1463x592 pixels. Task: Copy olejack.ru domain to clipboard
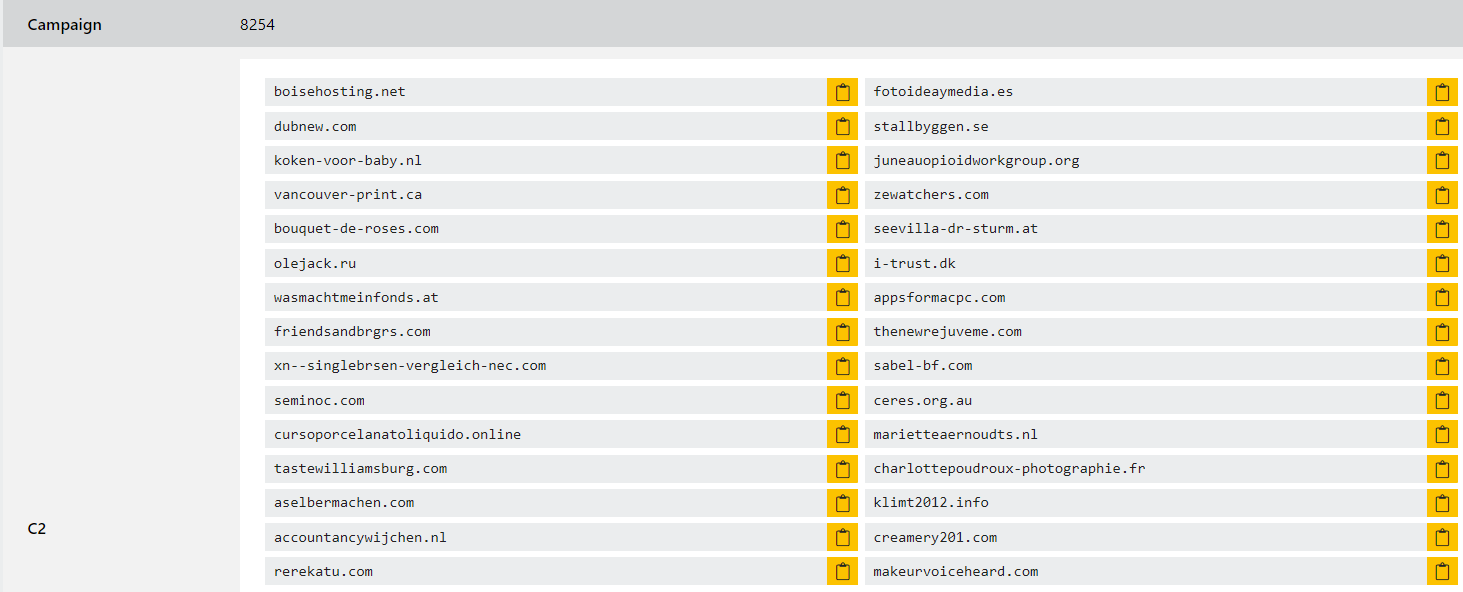tap(842, 264)
